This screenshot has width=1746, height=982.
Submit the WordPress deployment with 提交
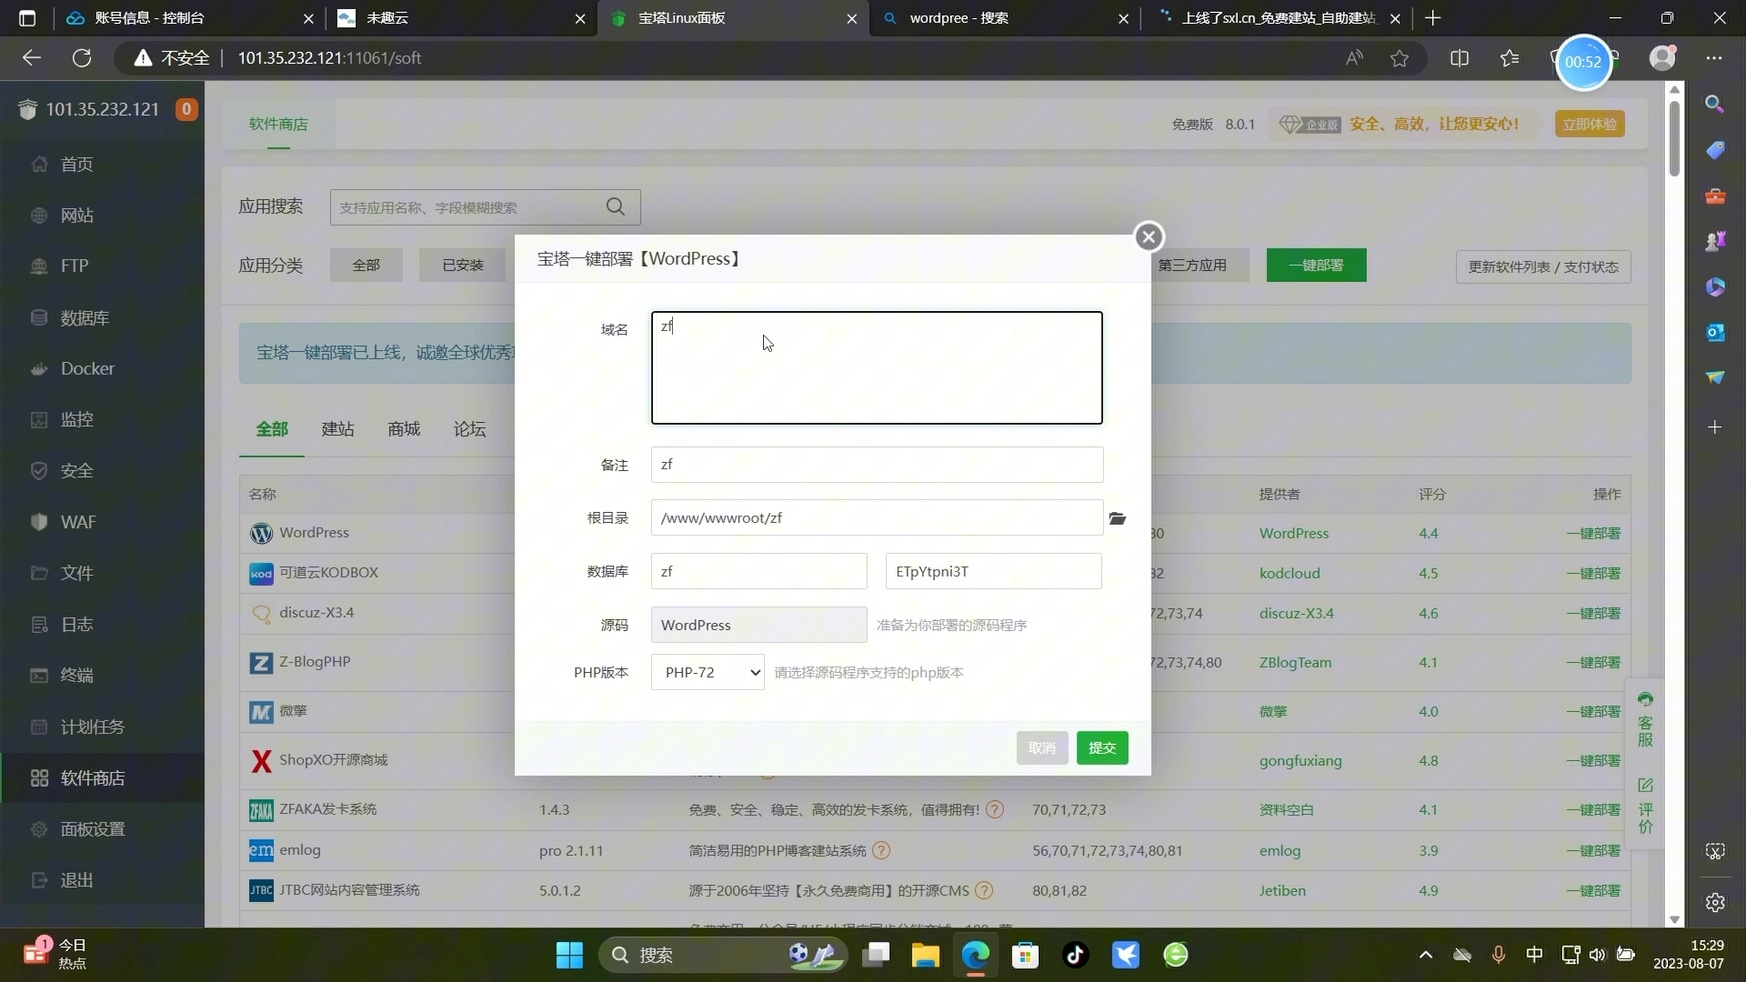click(1102, 747)
